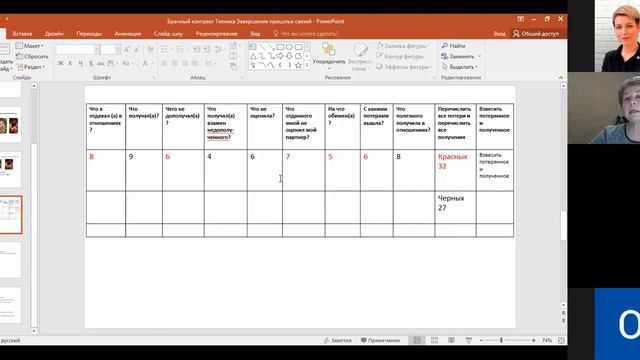Select the right arrow shape in the gallery
The height and width of the screenshot is (360, 640).
click(x=280, y=56)
